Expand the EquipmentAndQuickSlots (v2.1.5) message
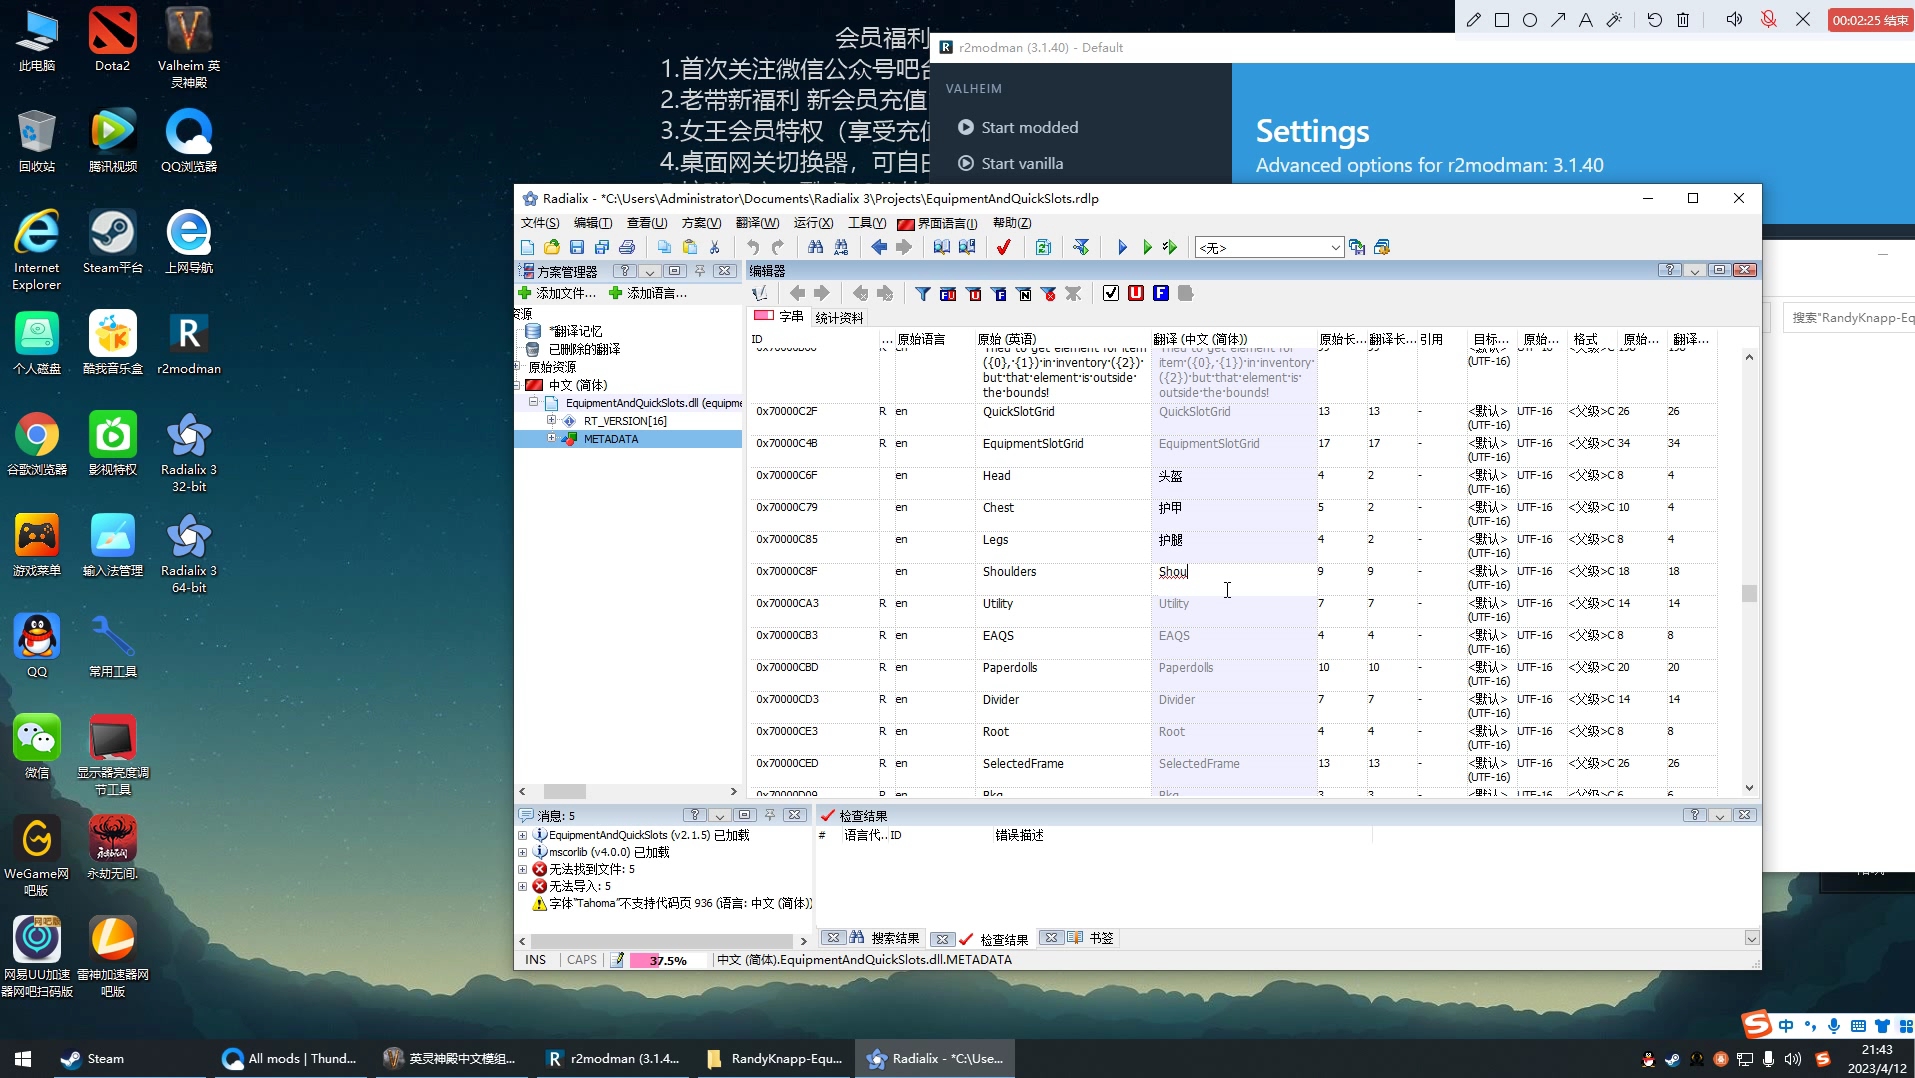The height and width of the screenshot is (1078, 1915). [522, 835]
